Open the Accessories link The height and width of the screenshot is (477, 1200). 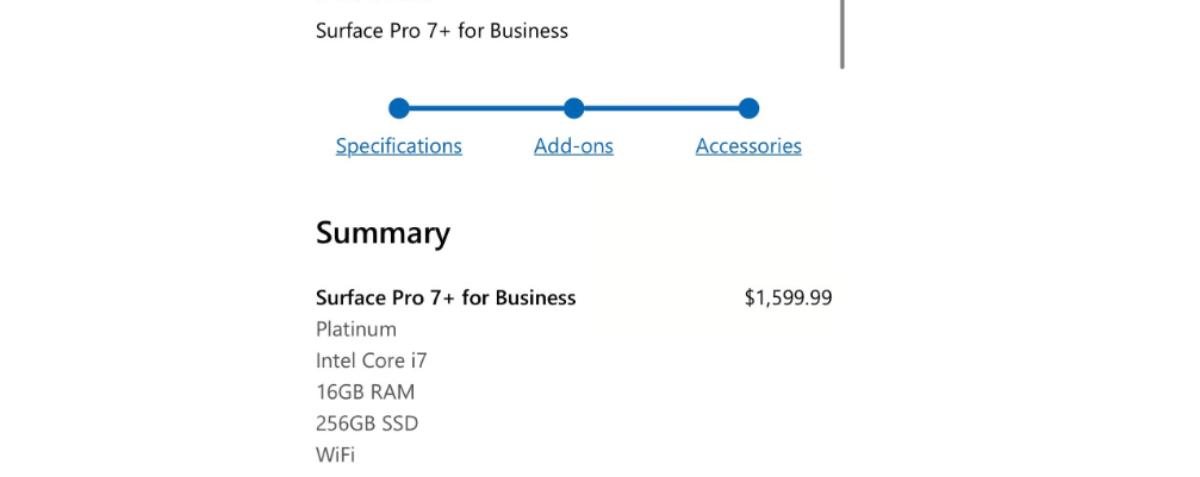point(748,146)
